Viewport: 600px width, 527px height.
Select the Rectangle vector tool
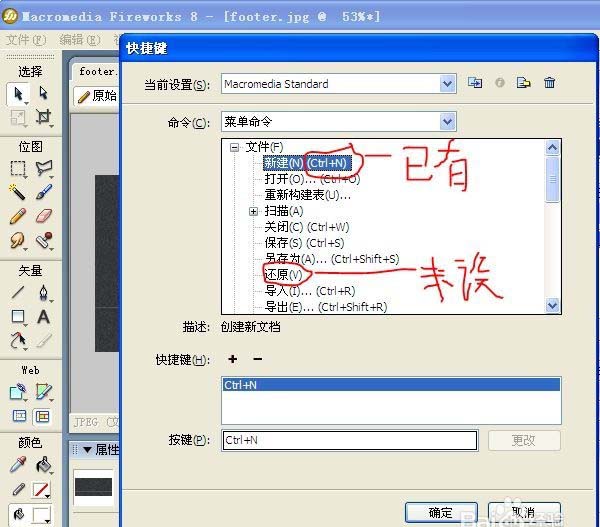[18, 317]
